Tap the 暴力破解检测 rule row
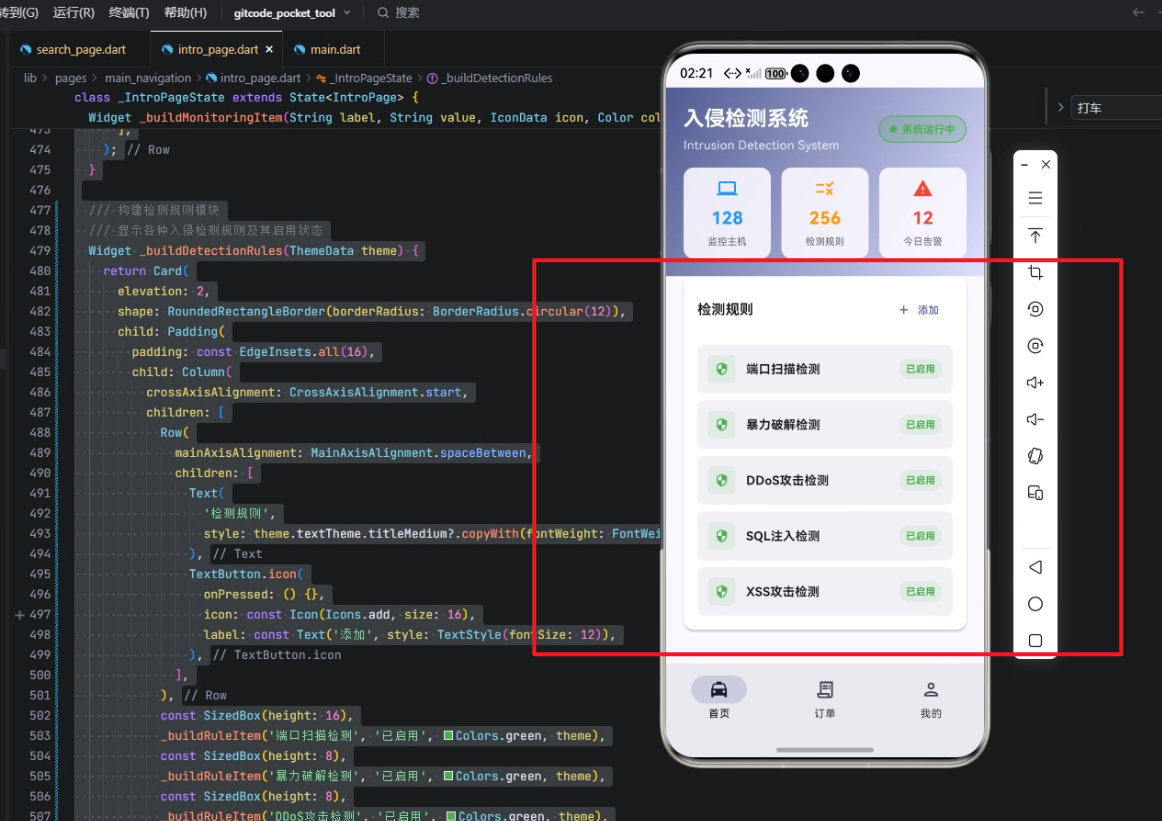1162x821 pixels. point(825,425)
